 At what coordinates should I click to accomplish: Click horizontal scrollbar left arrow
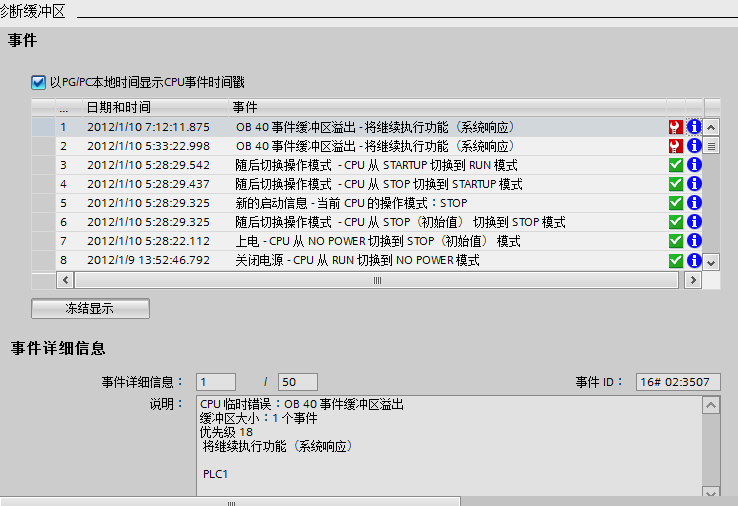coord(65,280)
